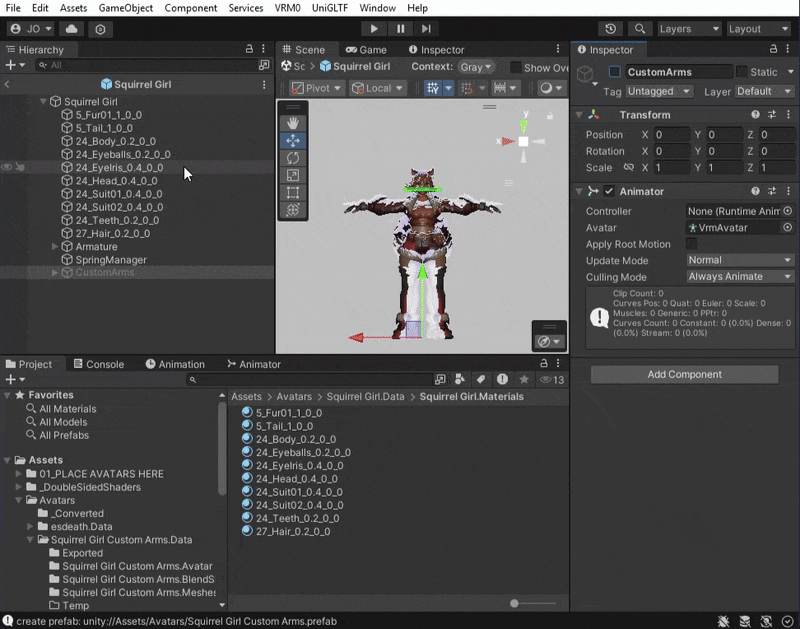Open Transform component more options menu
The height and width of the screenshot is (629, 800).
coord(788,115)
